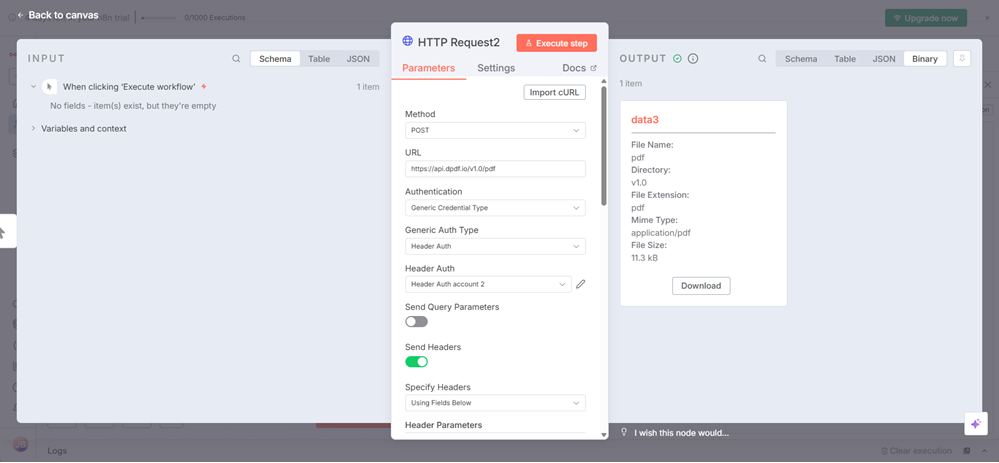Viewport: 999px width, 463px height.
Task: Search input data with magnifier icon
Action: pyautogui.click(x=236, y=59)
